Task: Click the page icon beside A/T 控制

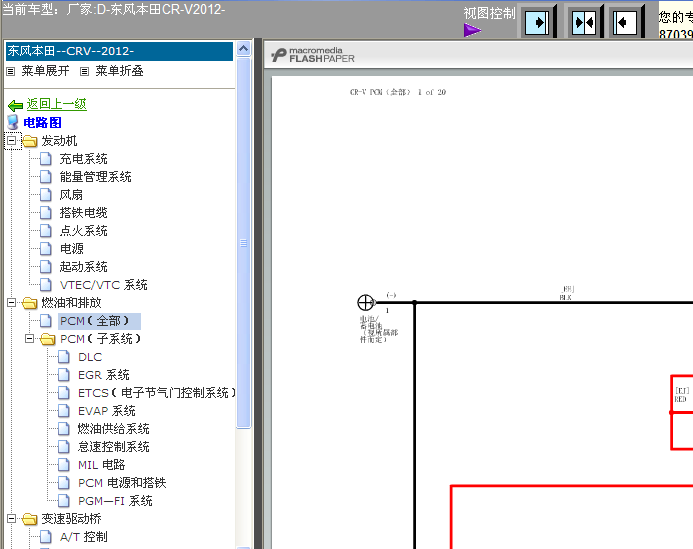Action: 46,537
